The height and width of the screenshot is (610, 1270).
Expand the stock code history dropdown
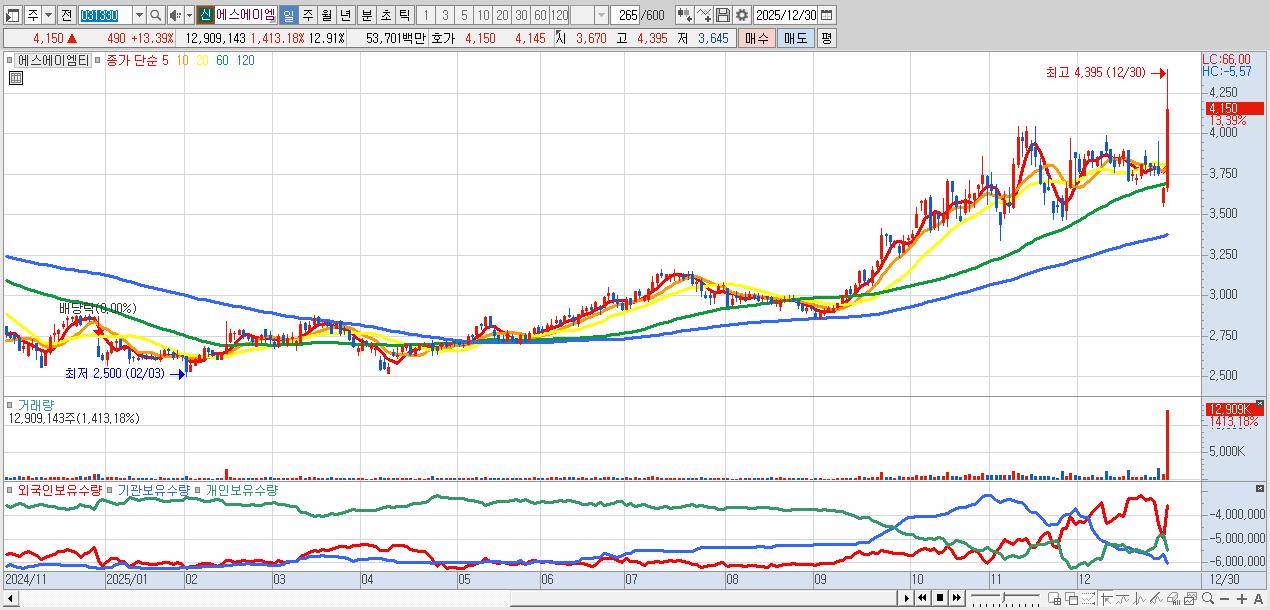[139, 15]
